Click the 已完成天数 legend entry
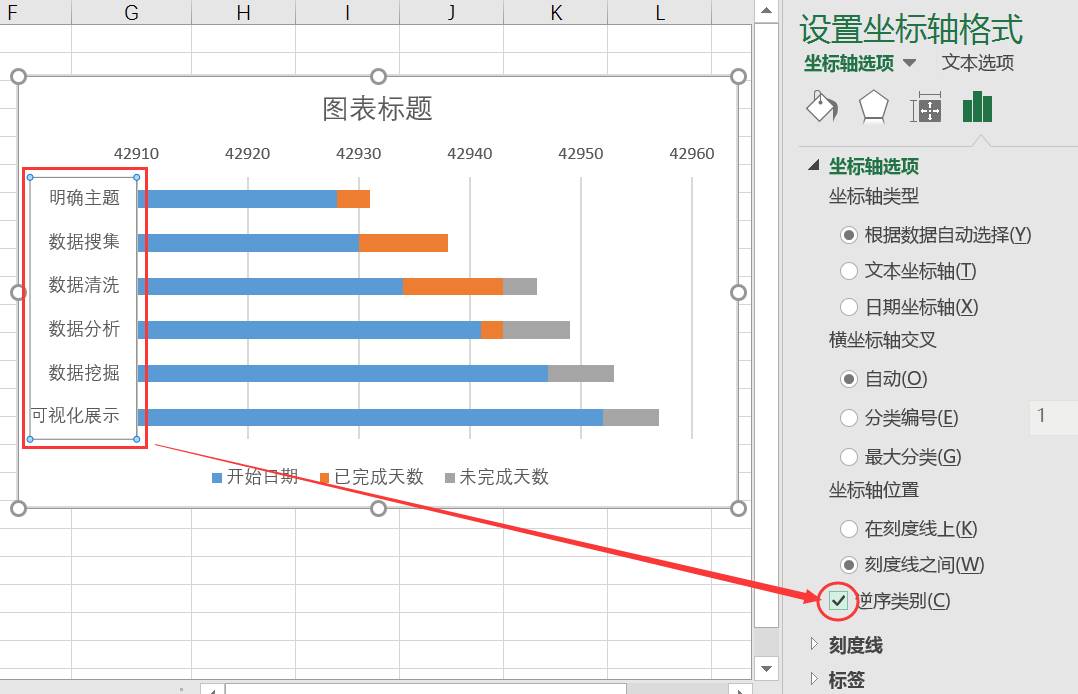 point(371,477)
